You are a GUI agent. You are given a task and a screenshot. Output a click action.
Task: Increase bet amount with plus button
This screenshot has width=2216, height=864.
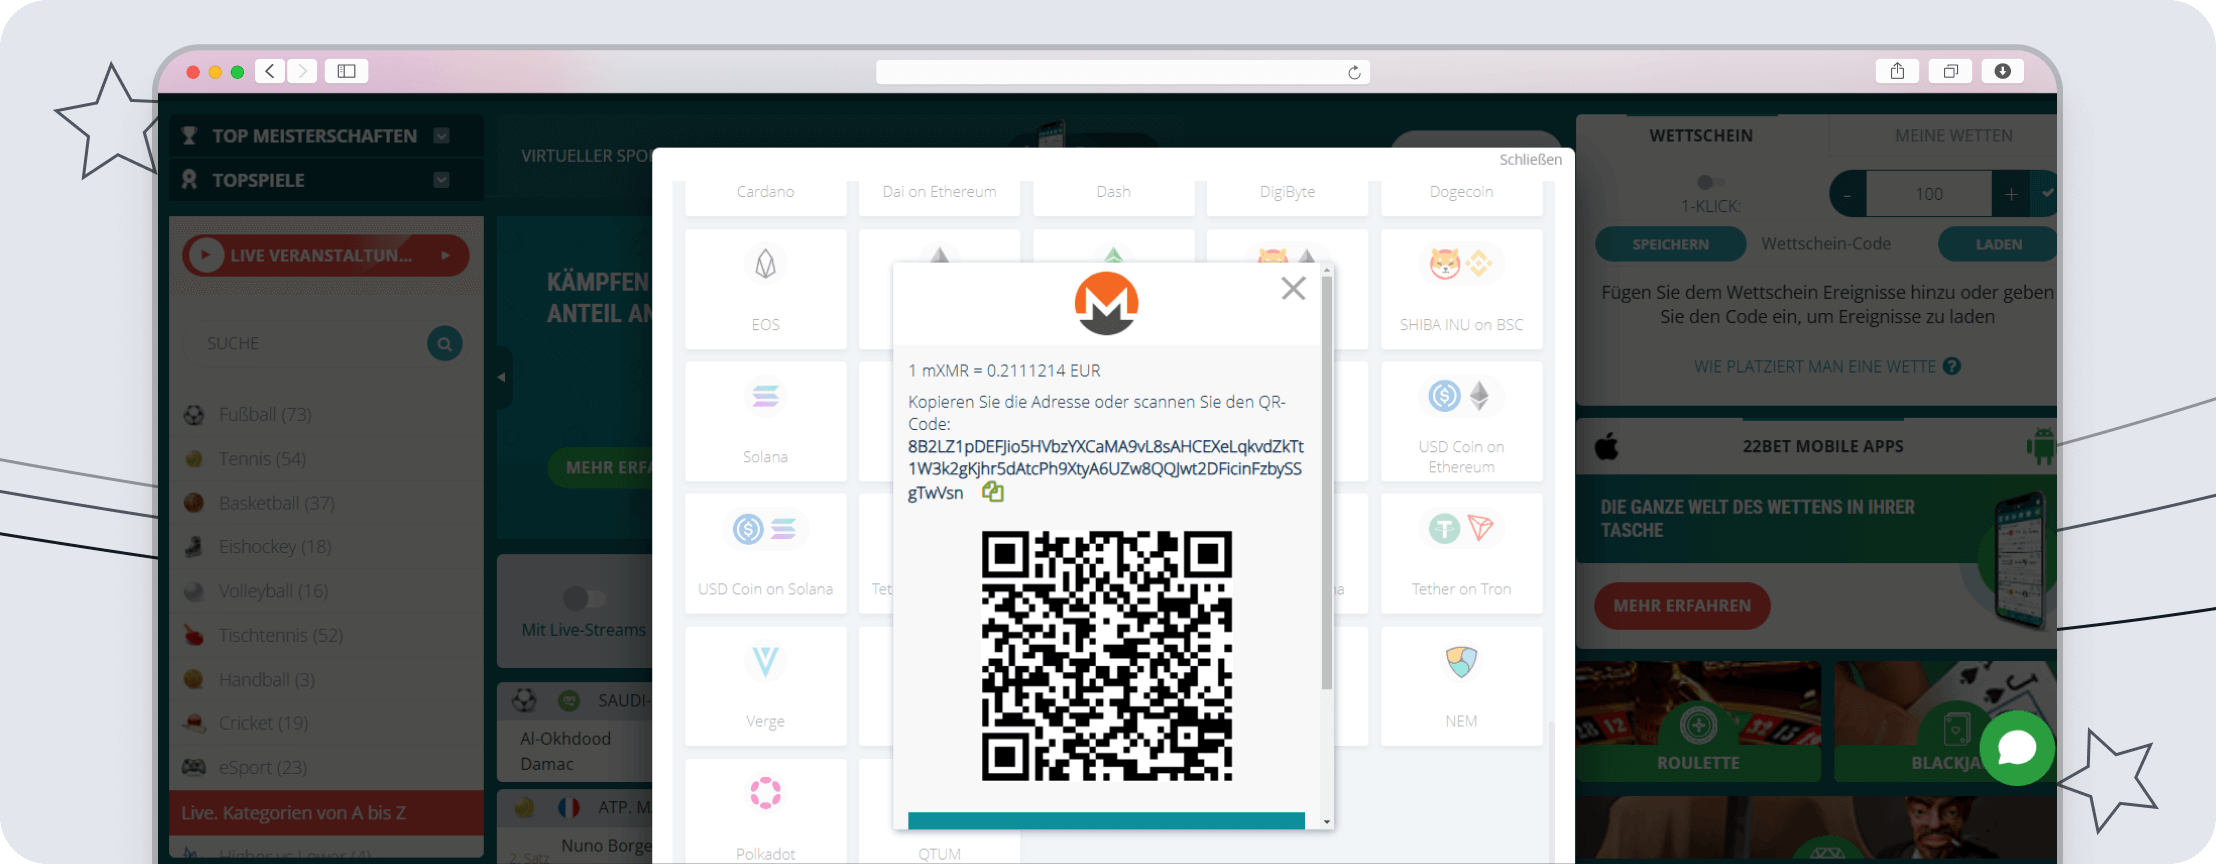click(2010, 194)
